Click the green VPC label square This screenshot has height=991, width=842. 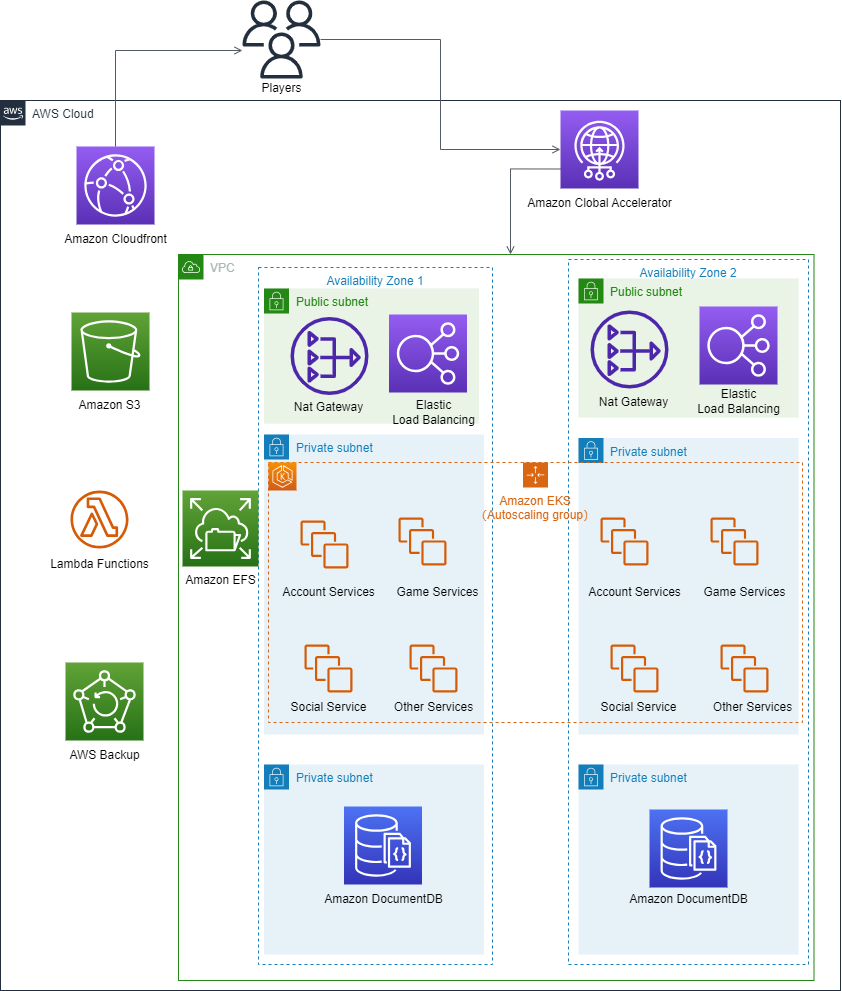tap(191, 267)
